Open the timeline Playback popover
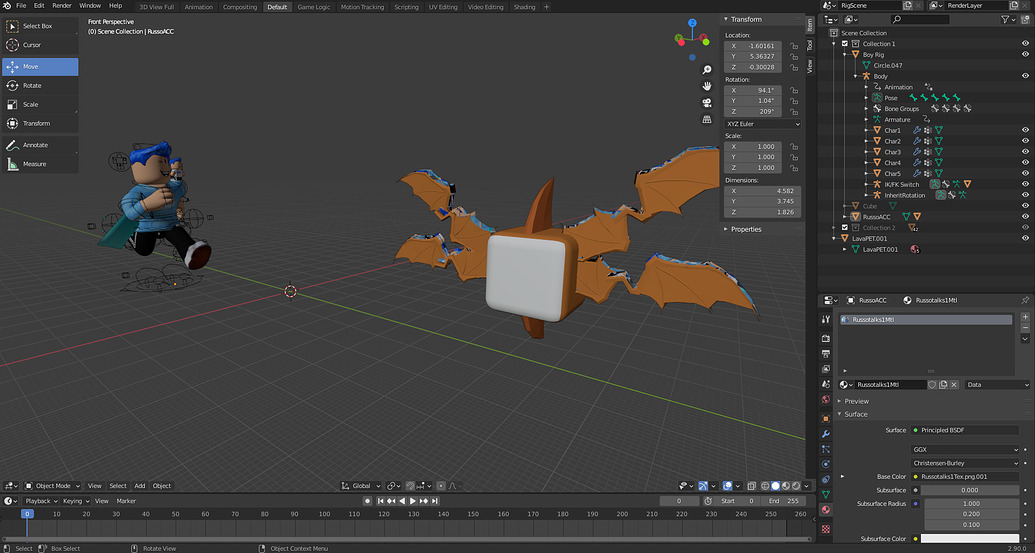 point(40,501)
